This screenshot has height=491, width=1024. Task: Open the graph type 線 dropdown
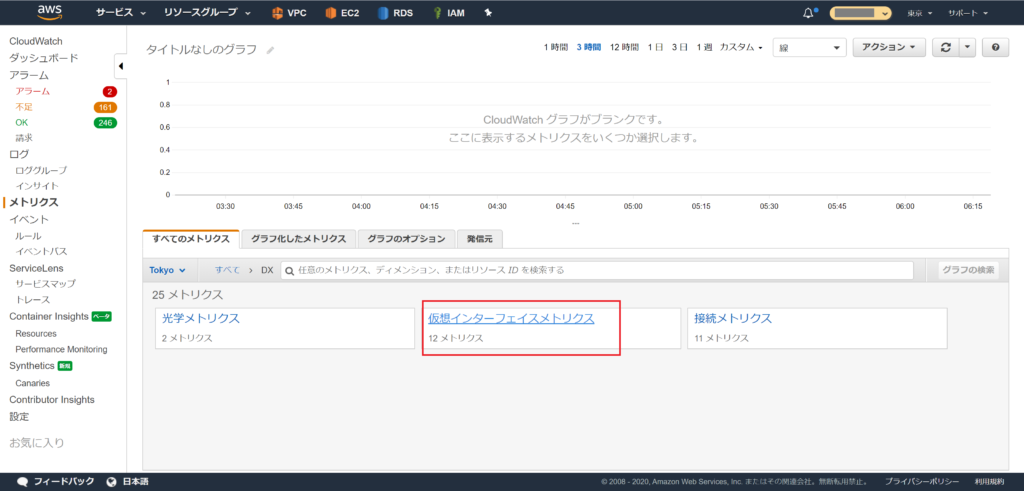click(x=809, y=47)
